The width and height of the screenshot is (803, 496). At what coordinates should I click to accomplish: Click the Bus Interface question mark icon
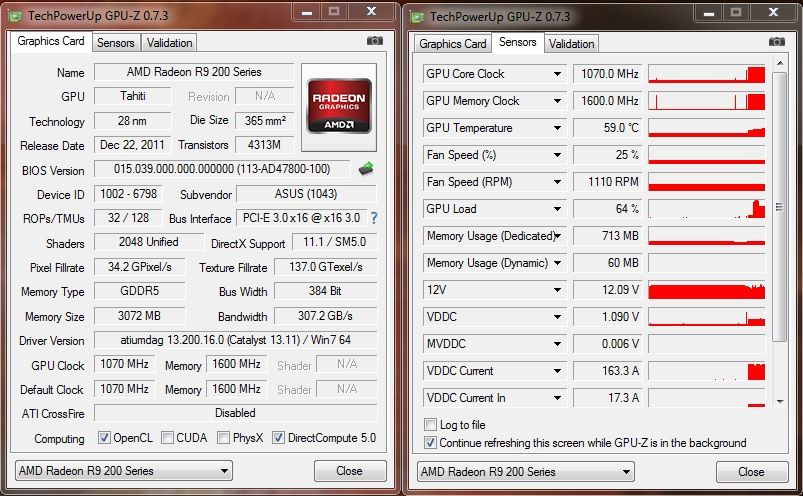coord(374,218)
